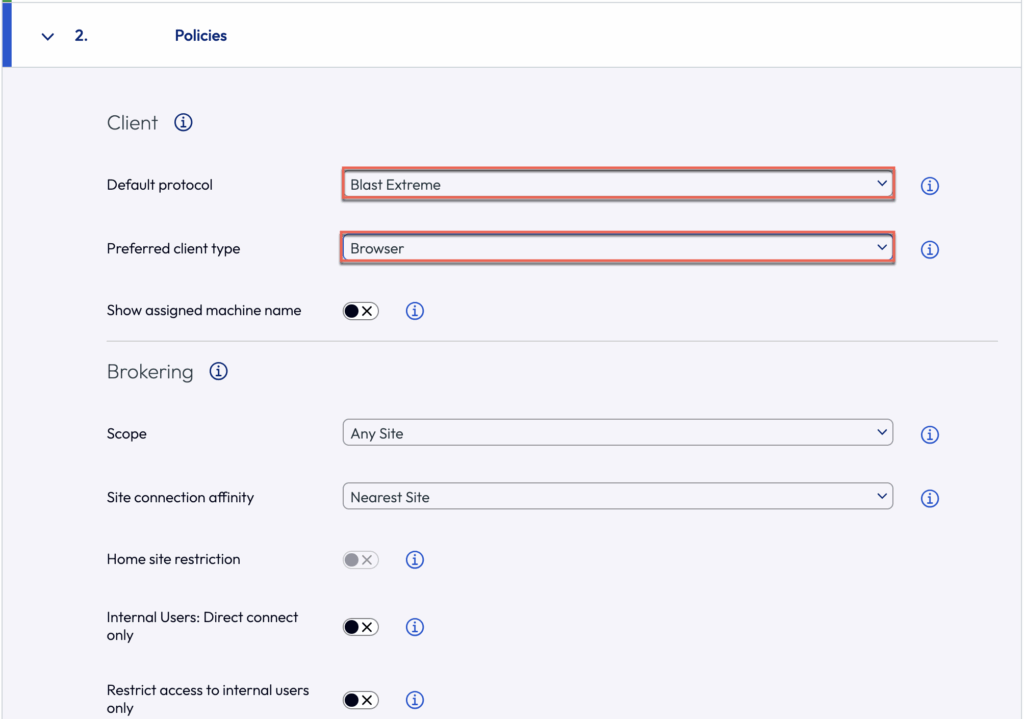This screenshot has height=719, width=1024.
Task: Toggle Show assigned machine name switch
Action: pos(360,311)
